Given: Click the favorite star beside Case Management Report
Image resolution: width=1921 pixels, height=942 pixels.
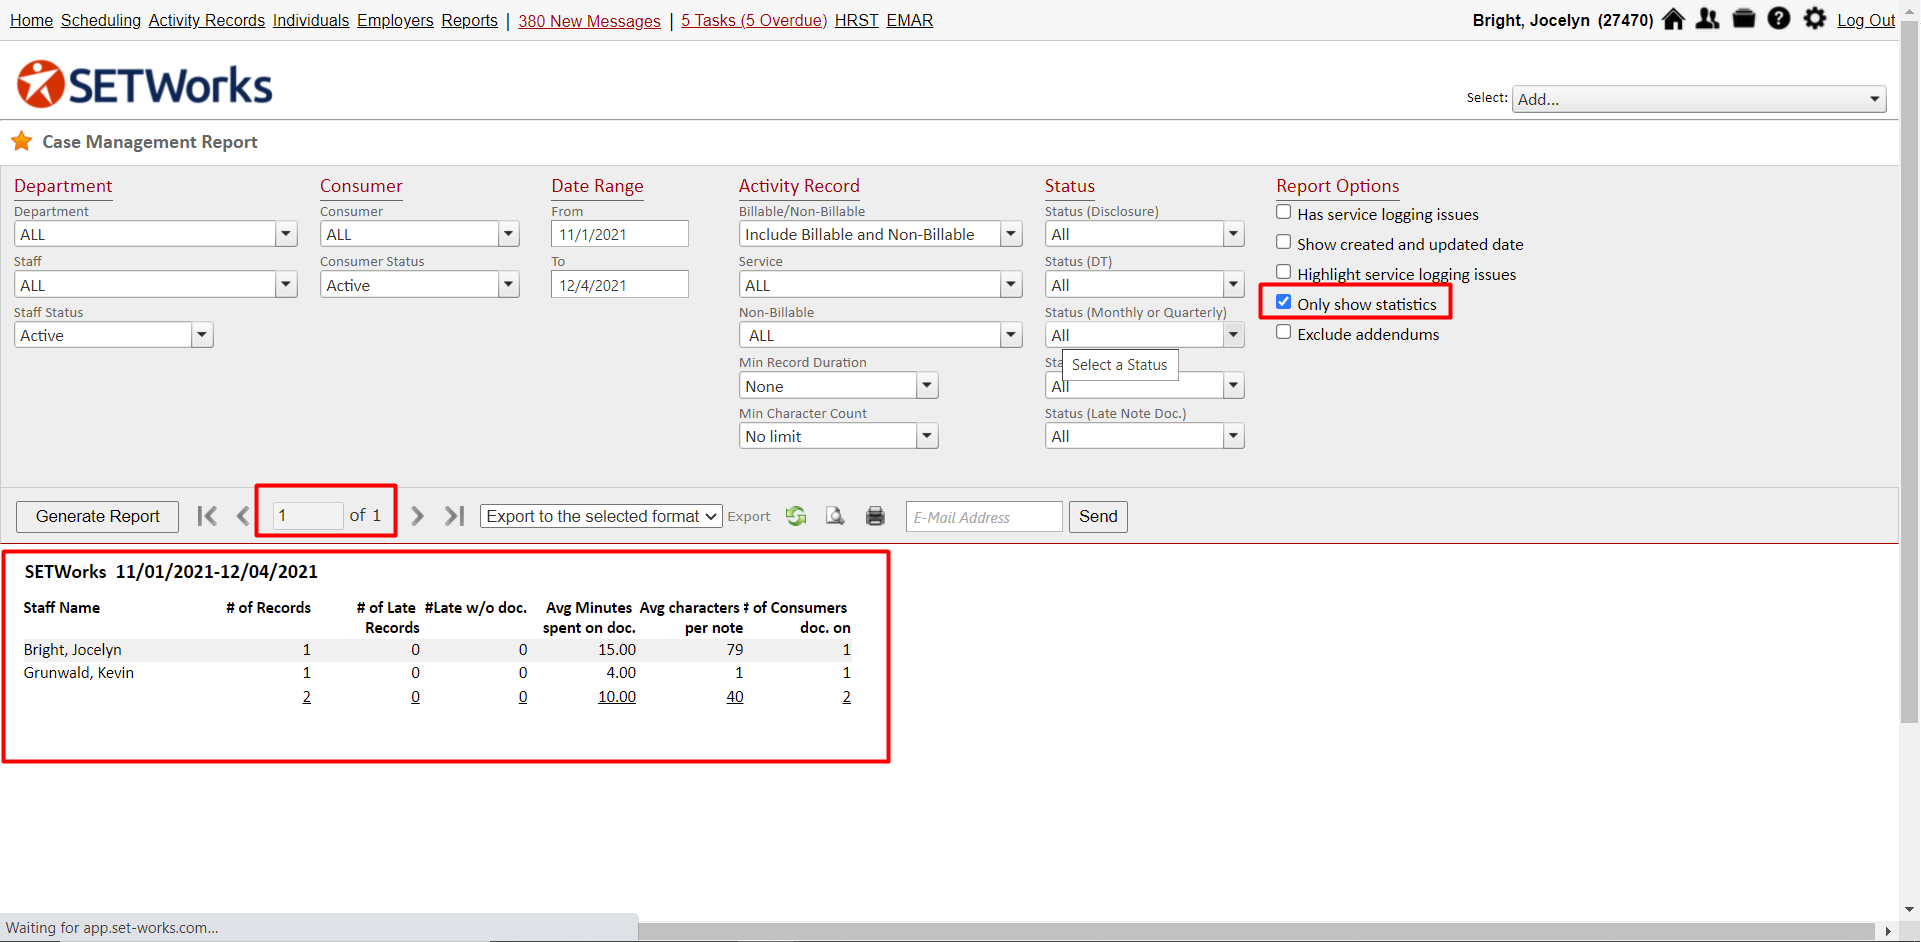Looking at the screenshot, I should (x=22, y=141).
